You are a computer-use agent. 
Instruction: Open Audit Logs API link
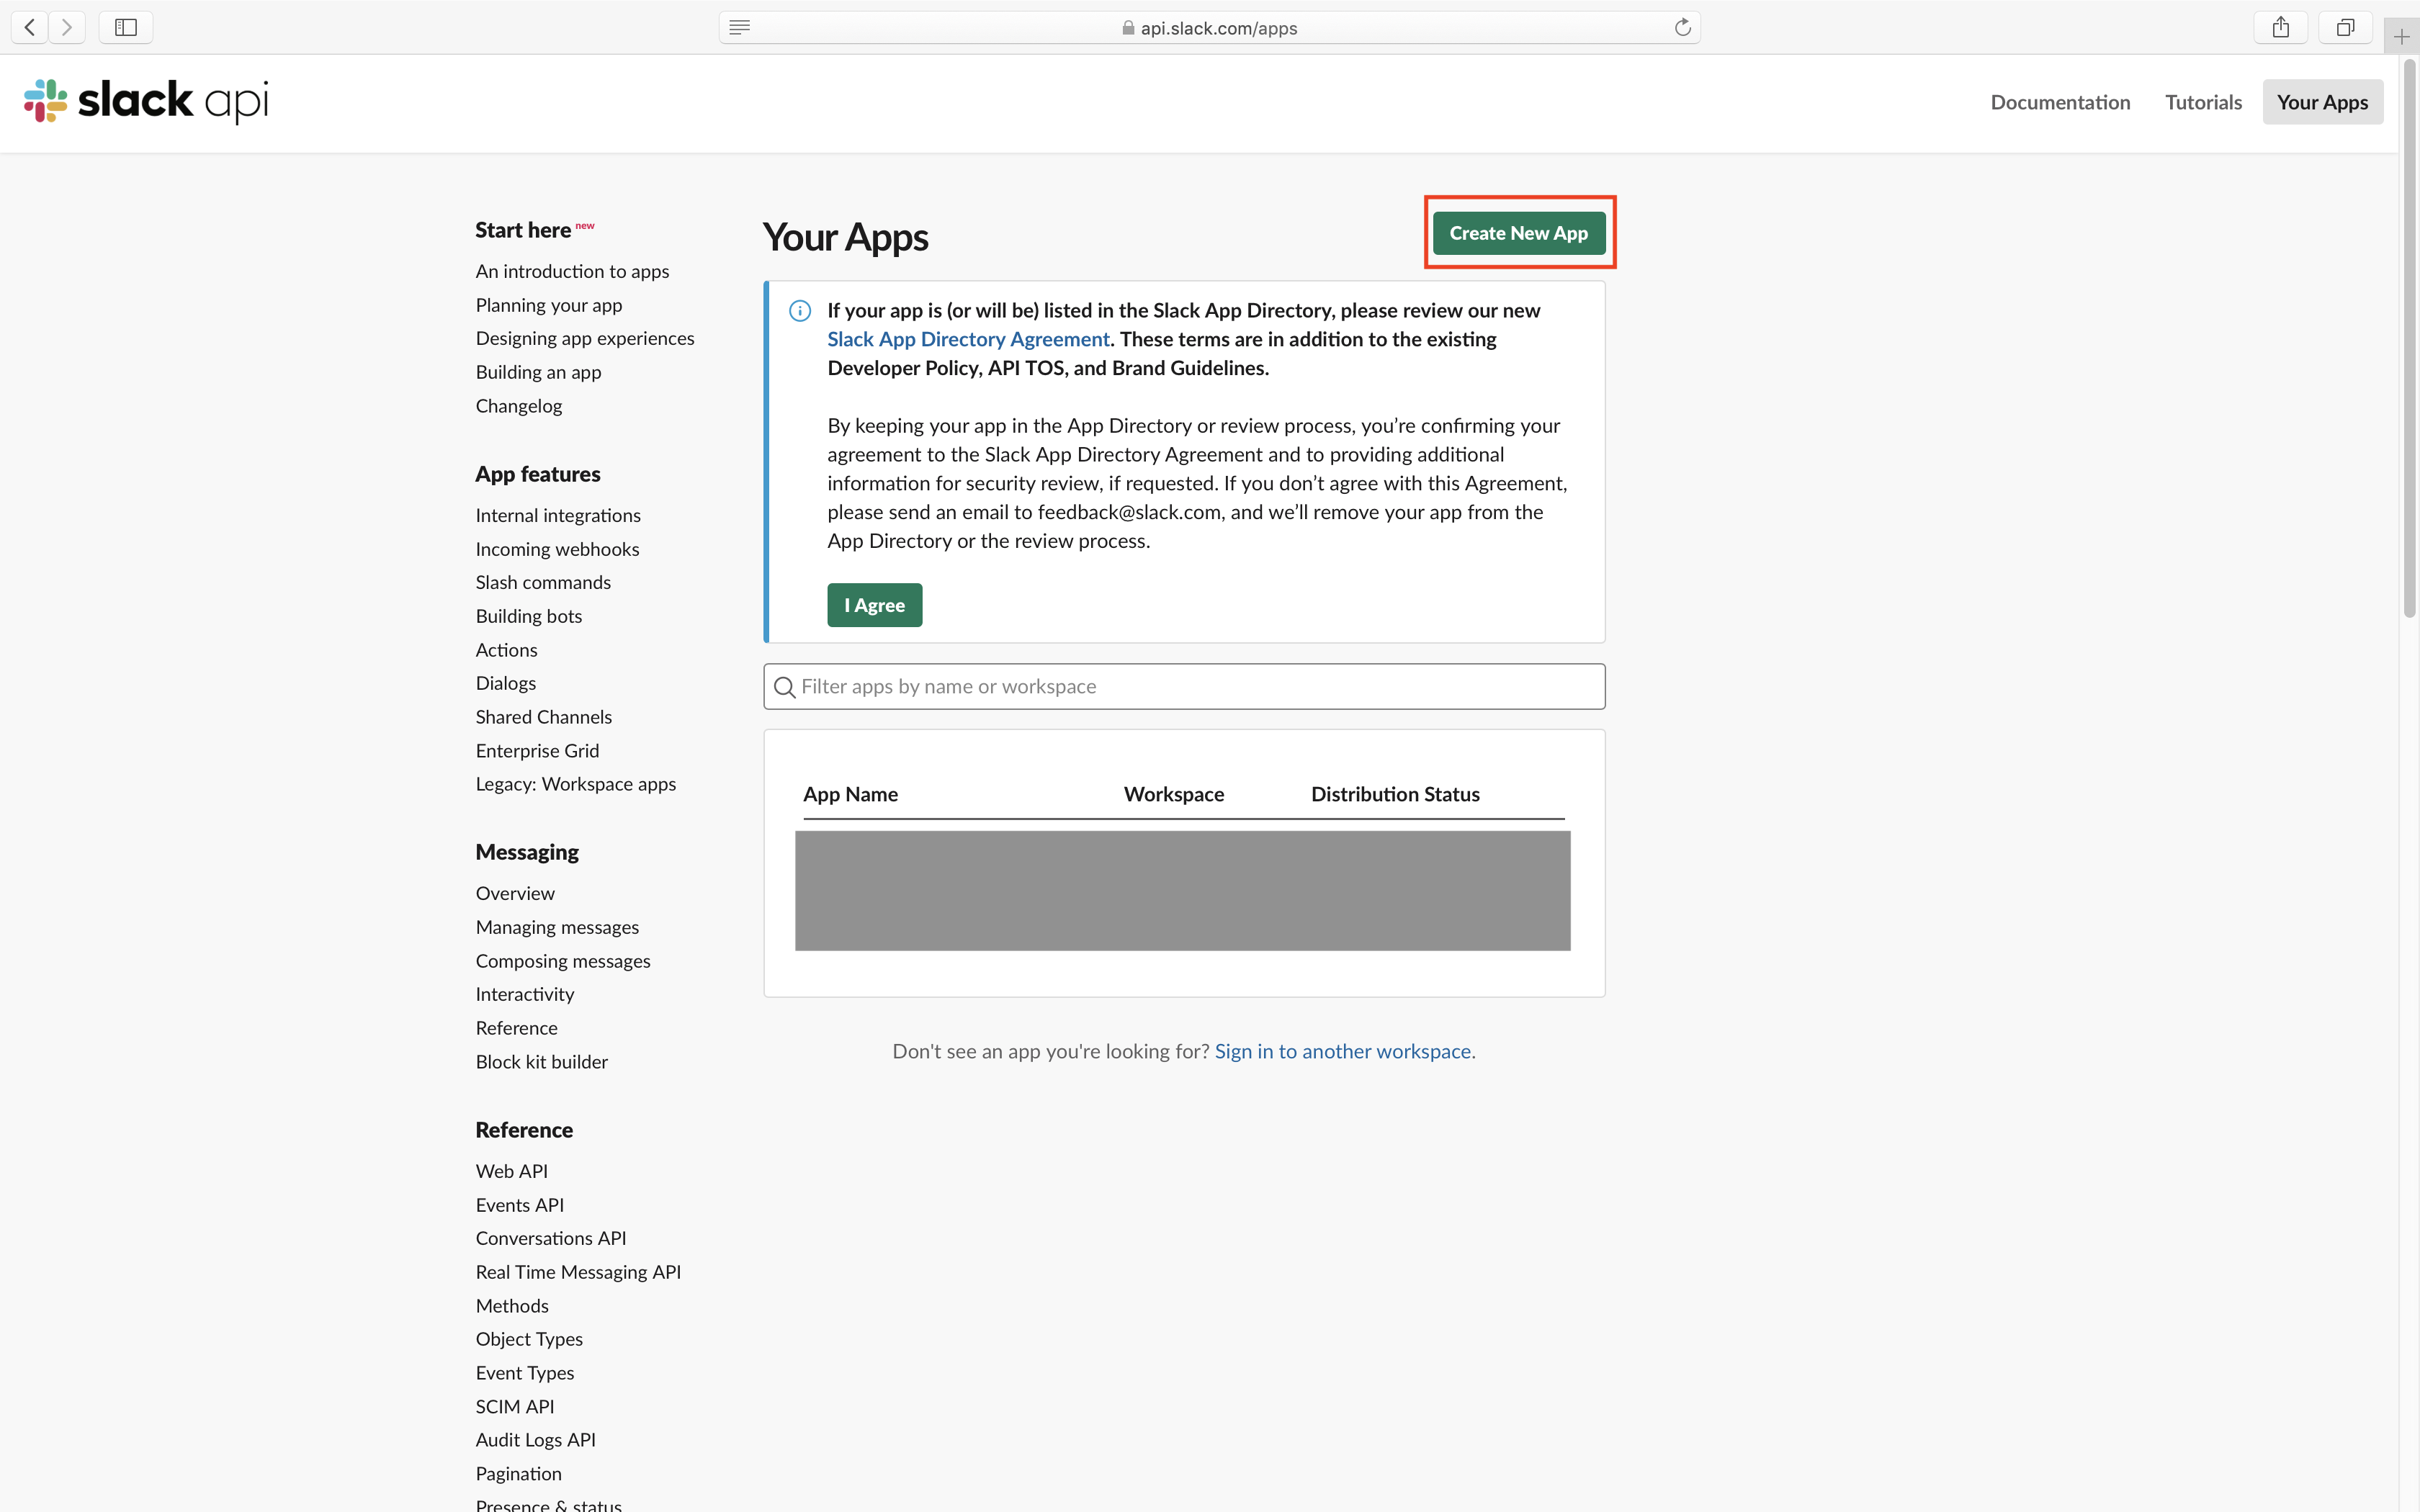(x=535, y=1440)
